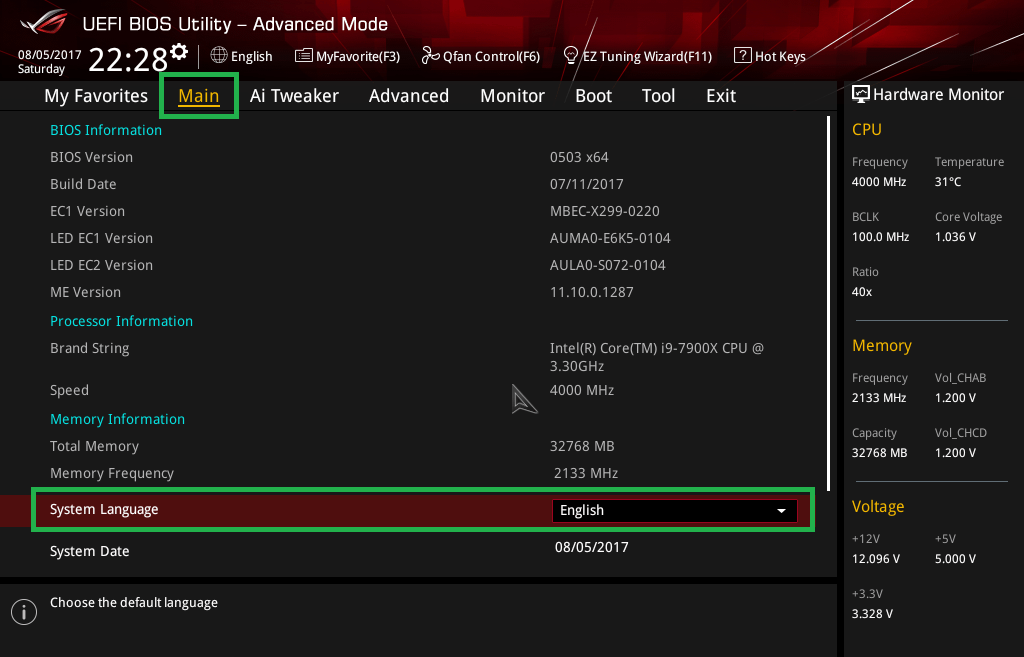
Task: Click the EZ Tuning Wizard bulb icon
Action: 571,56
